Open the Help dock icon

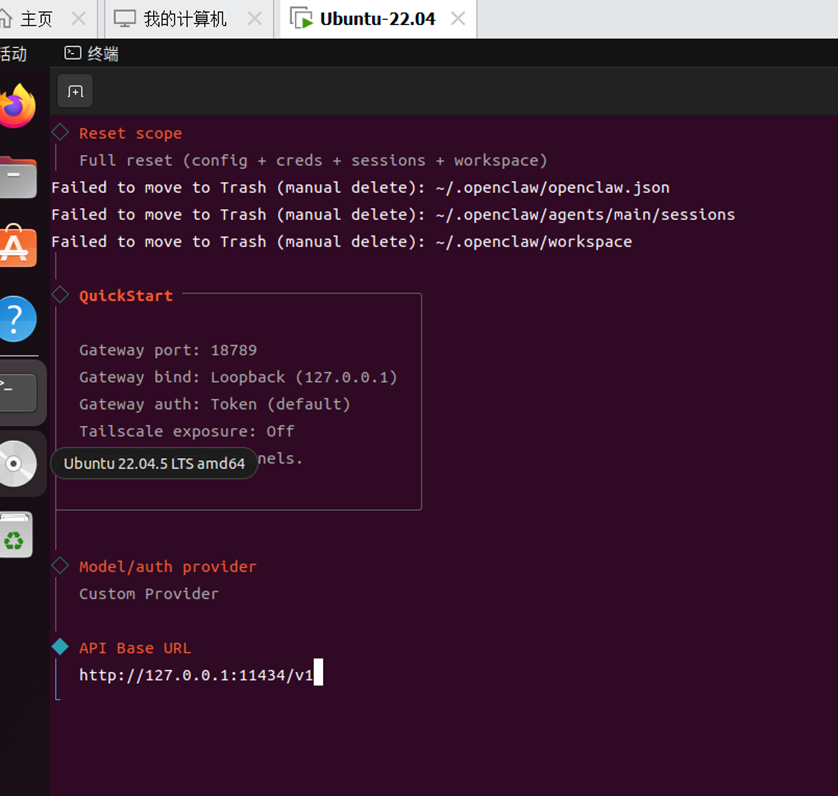(18, 319)
